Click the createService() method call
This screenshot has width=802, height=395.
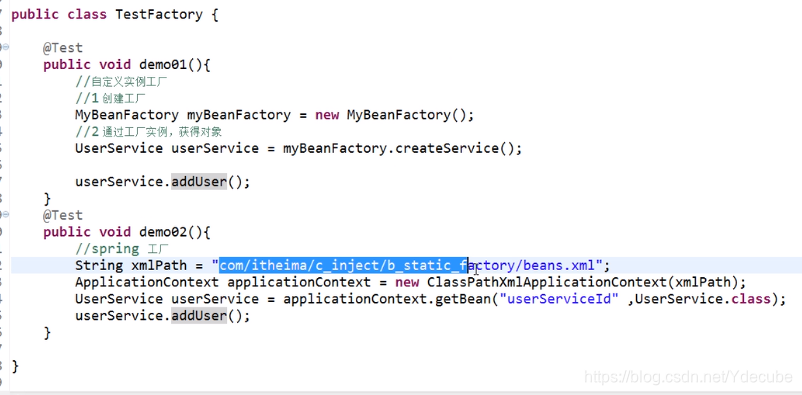(458, 148)
